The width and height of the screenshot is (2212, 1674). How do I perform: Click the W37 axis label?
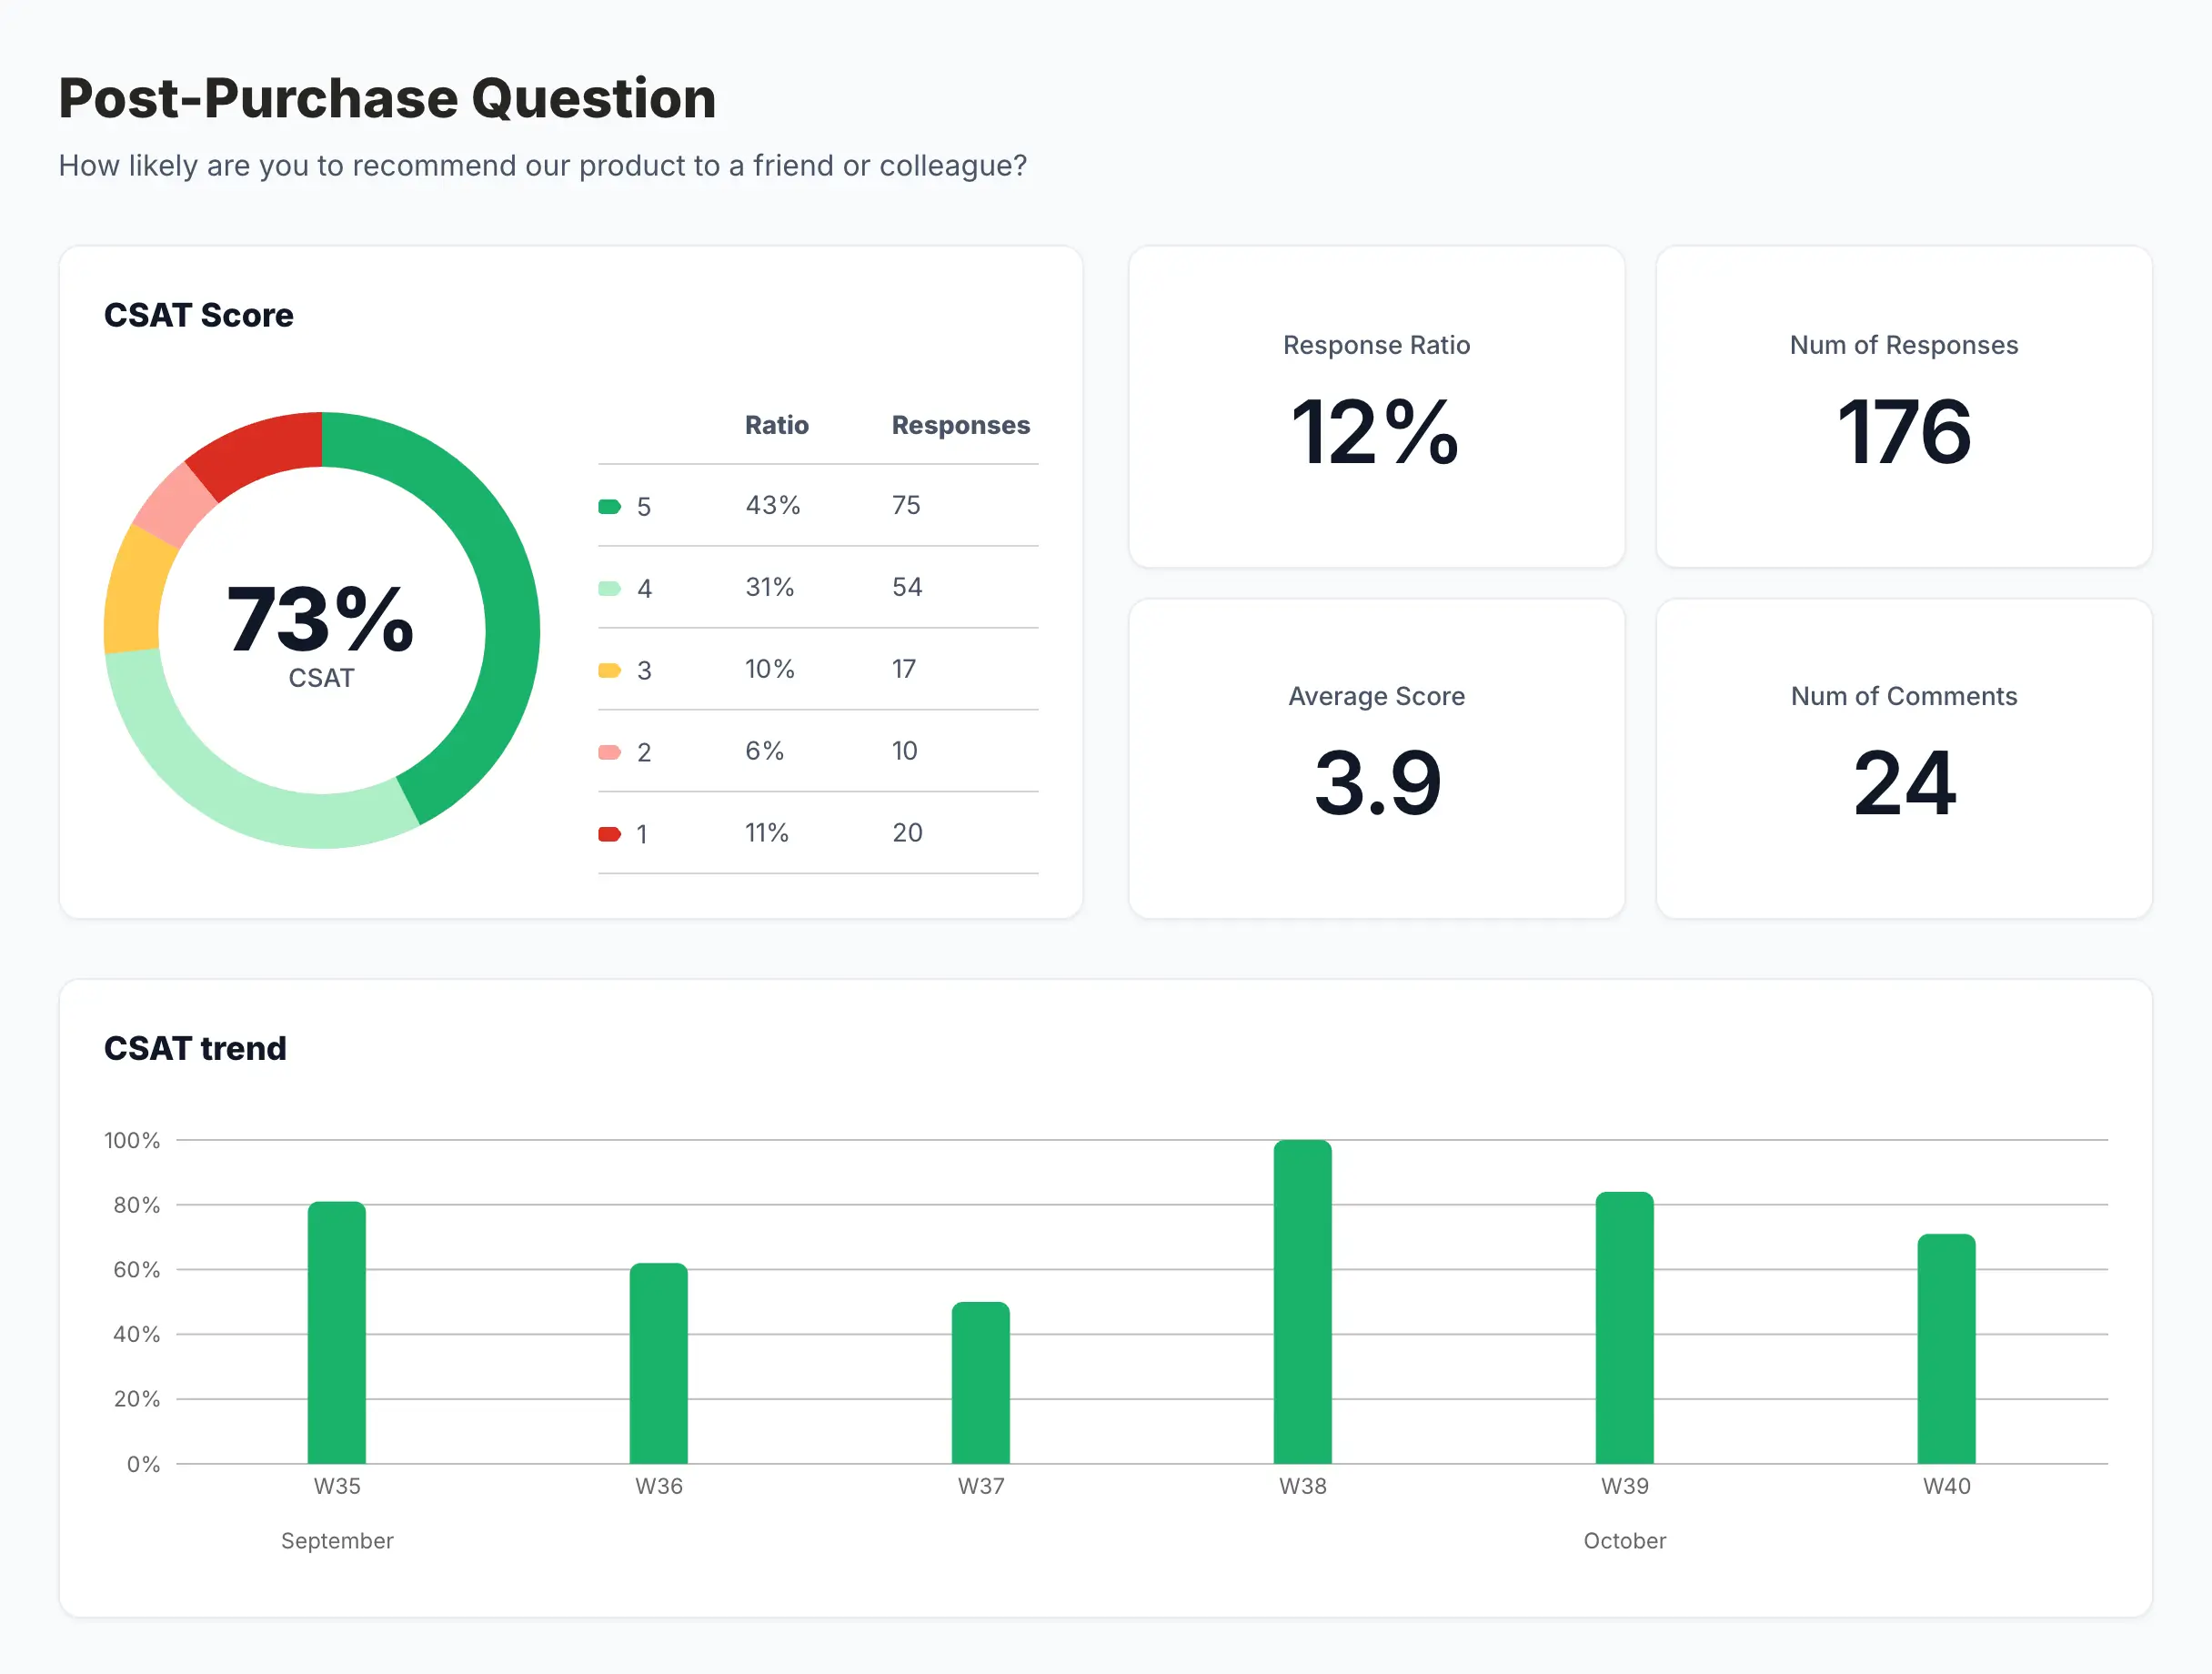click(x=981, y=1486)
